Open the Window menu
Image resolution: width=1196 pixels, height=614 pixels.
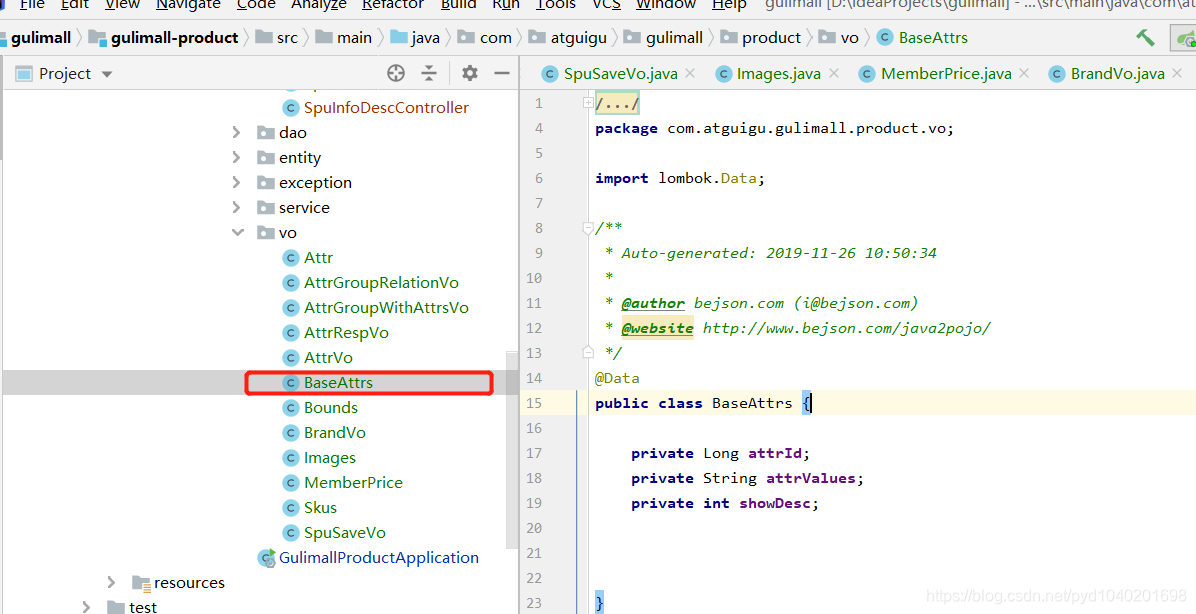point(666,5)
